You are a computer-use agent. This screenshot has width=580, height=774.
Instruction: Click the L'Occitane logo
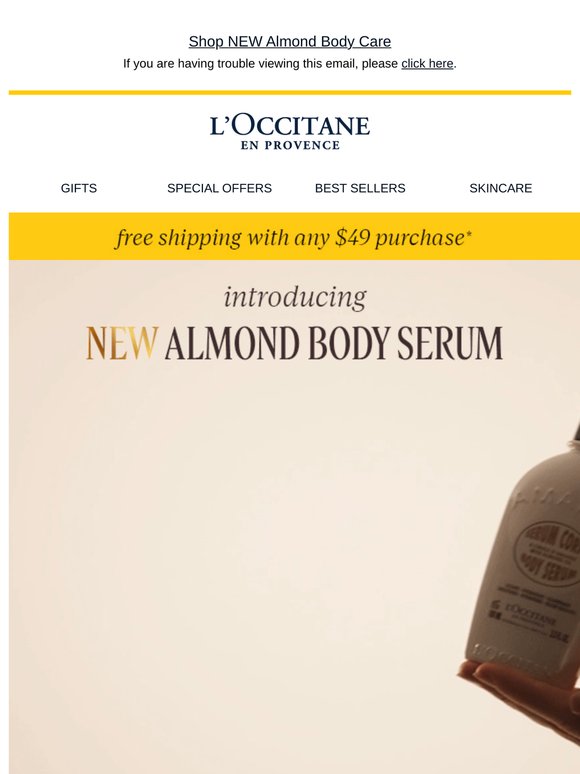click(290, 132)
